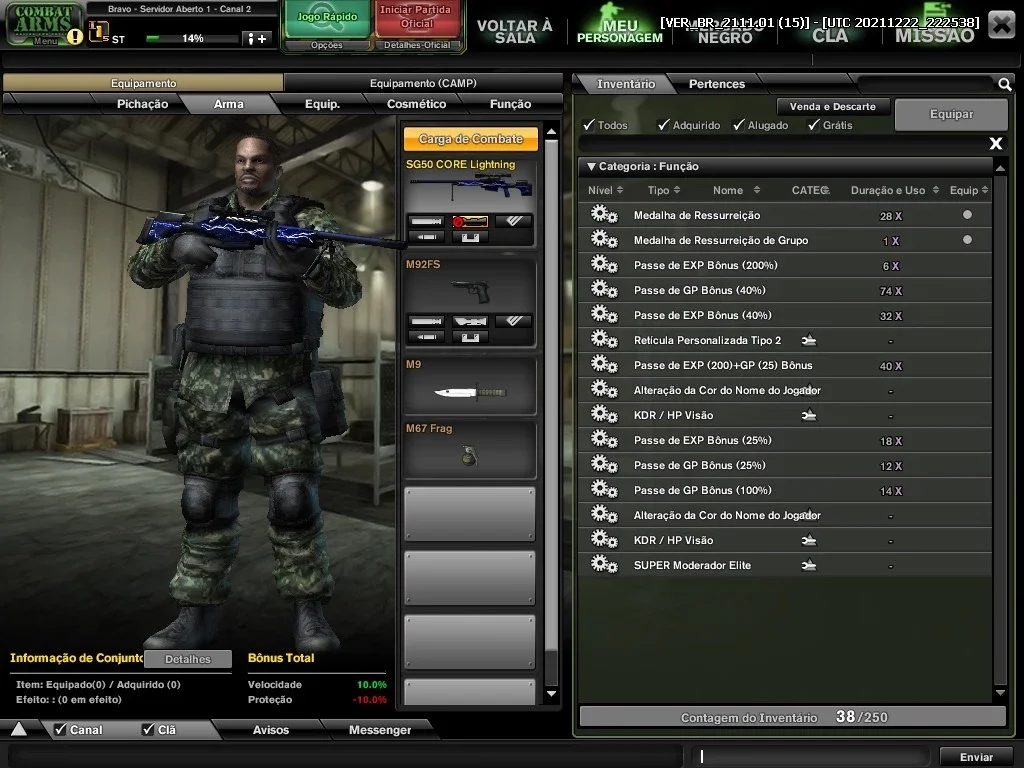
Task: Open the Cosmético tab
Action: (417, 104)
